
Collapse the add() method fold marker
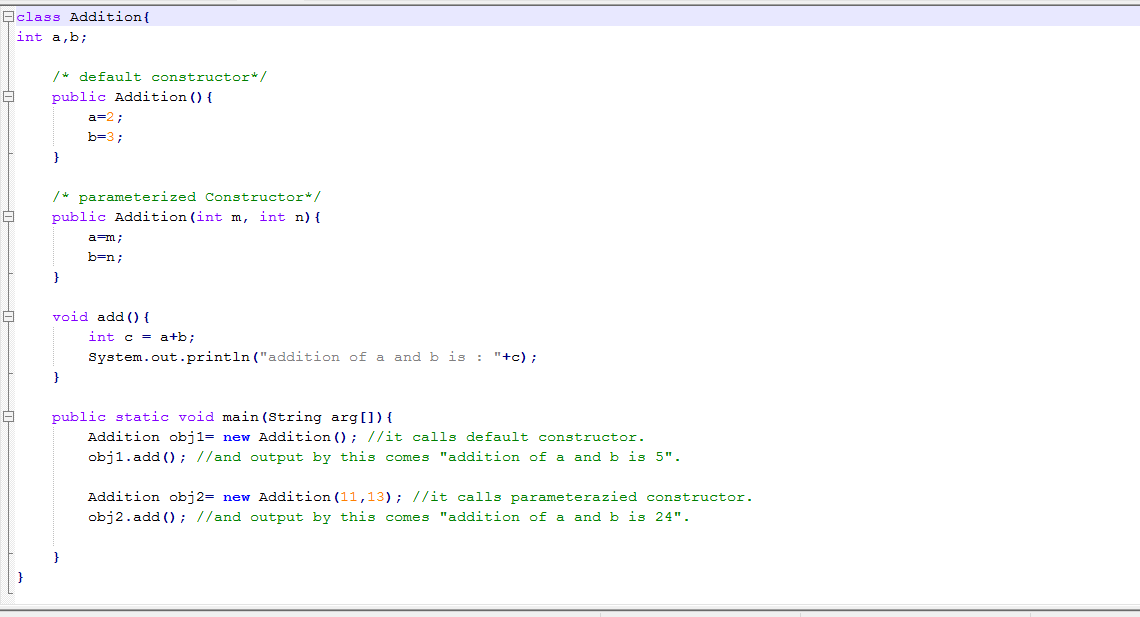pyautogui.click(x=9, y=316)
